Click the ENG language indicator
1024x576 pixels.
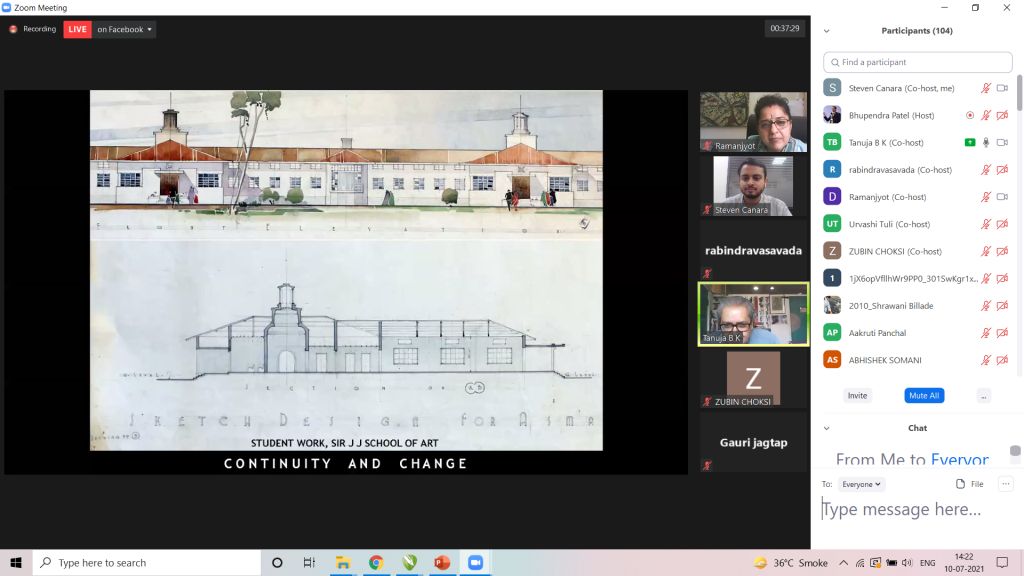(927, 563)
